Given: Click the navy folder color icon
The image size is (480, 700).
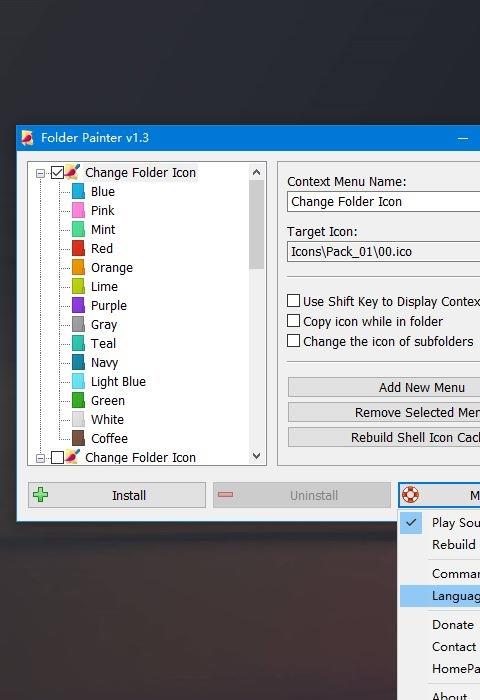Looking at the screenshot, I should pyautogui.click(x=78, y=362).
